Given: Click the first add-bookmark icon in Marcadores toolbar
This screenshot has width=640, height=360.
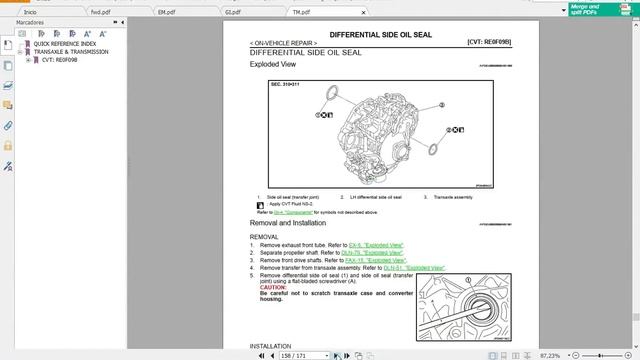Looking at the screenshot, I should 41,34.
